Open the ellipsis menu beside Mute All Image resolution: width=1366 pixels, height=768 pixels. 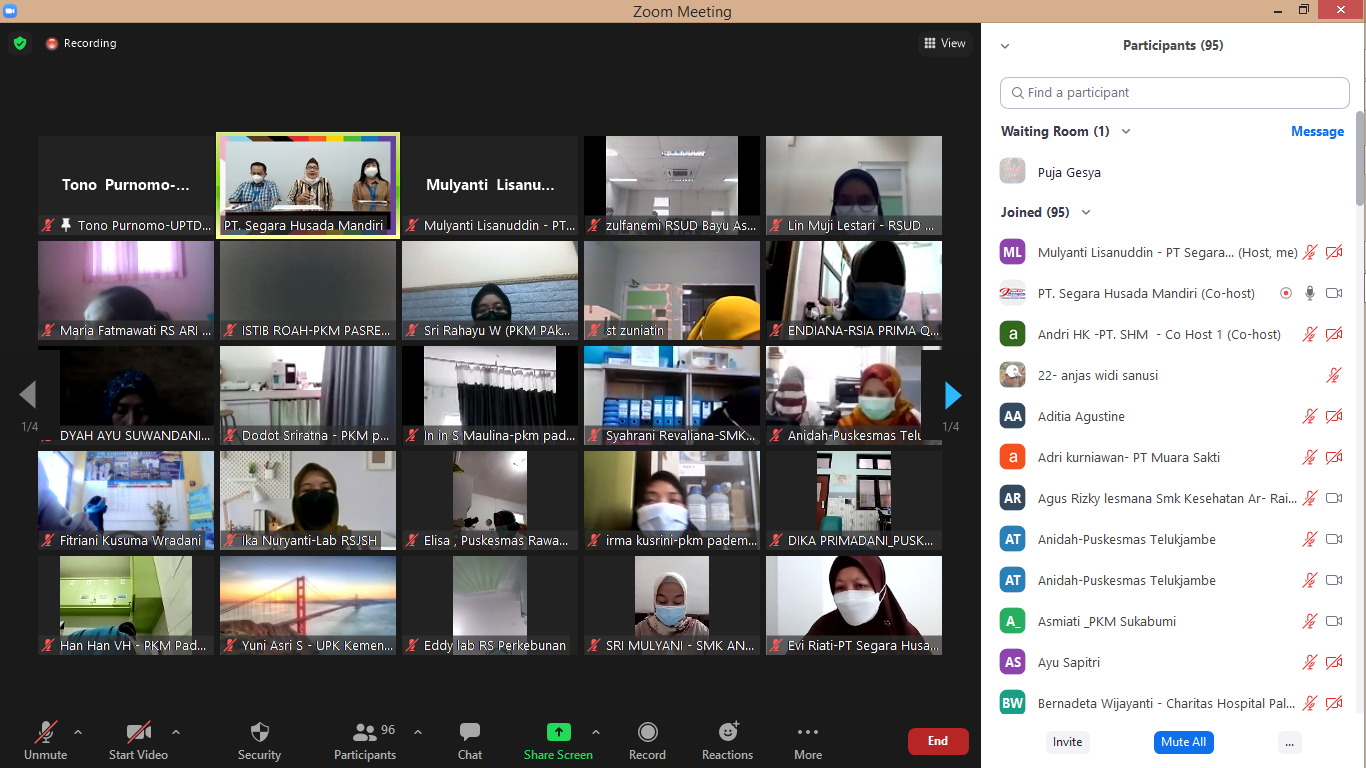tap(1290, 742)
